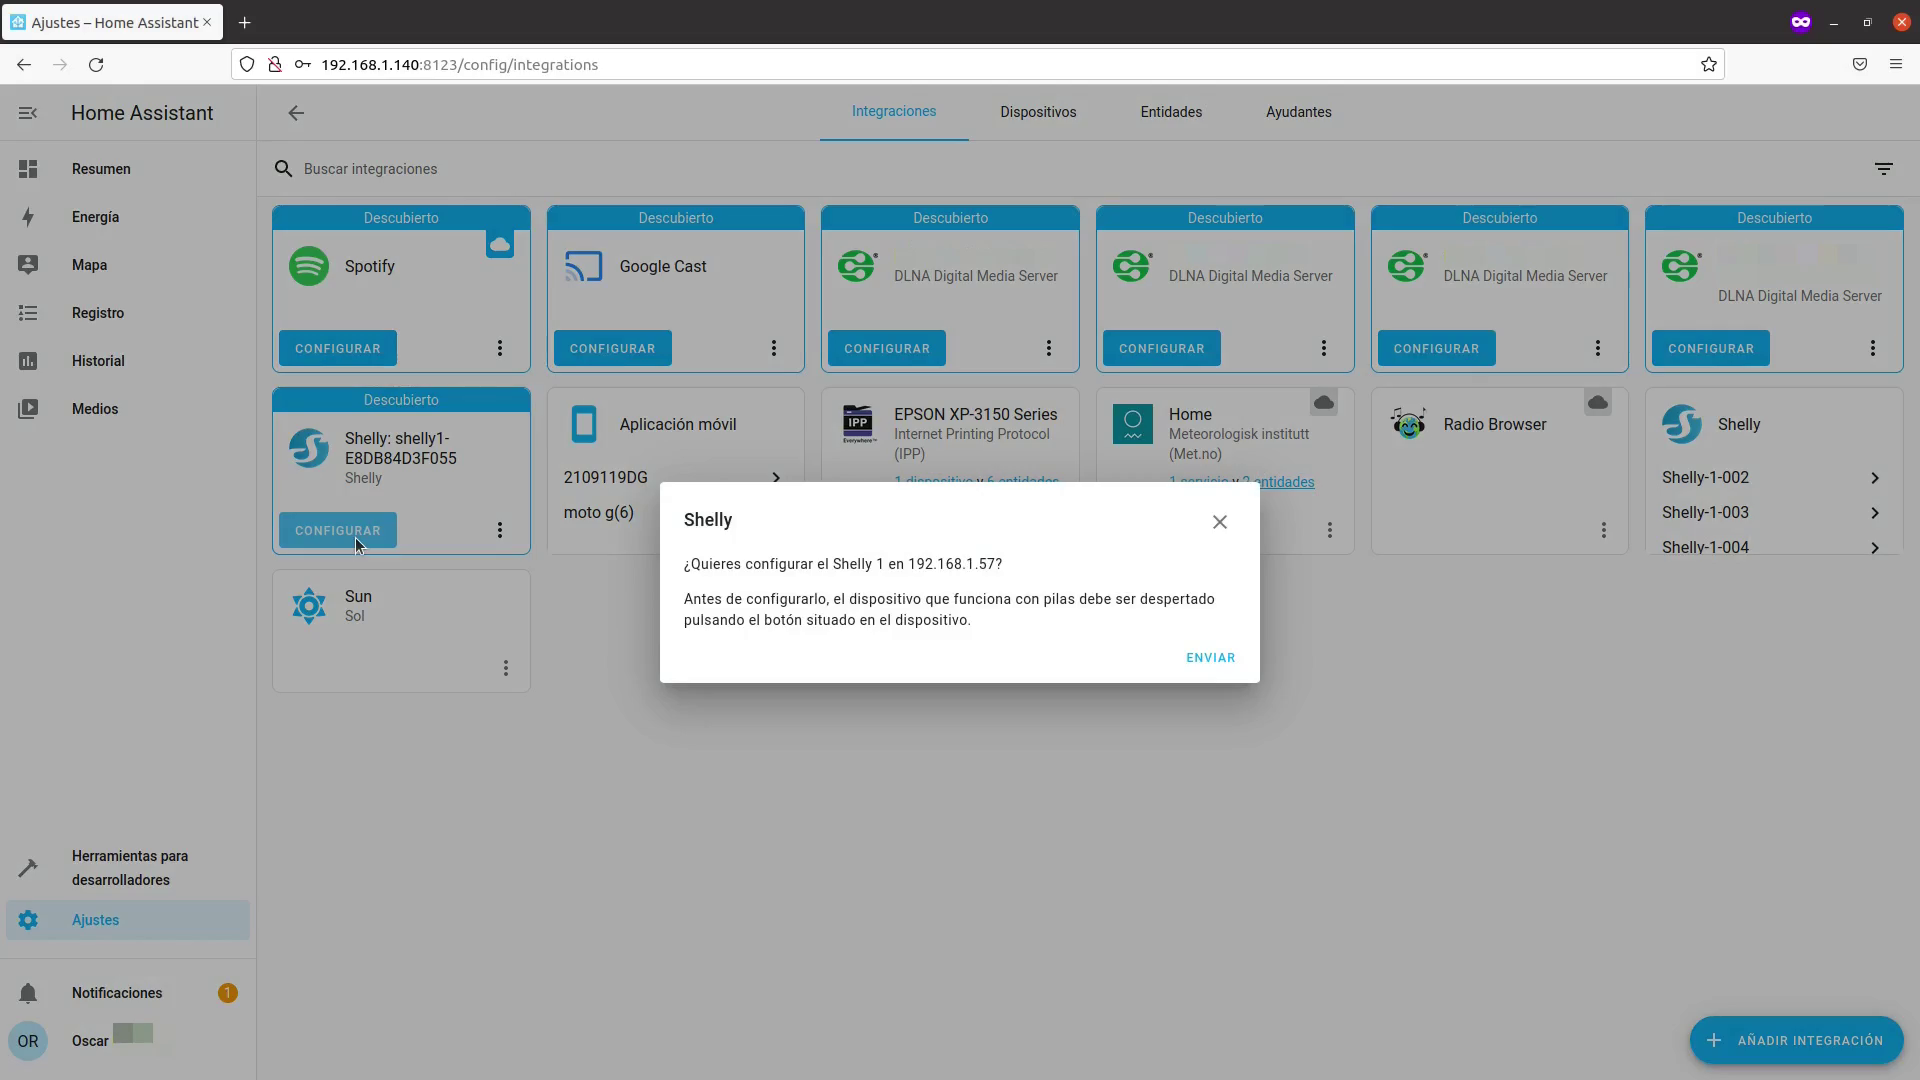Viewport: 1920px width, 1080px height.
Task: Expand the Shelly-1-003 entry chevron
Action: [x=1874, y=513]
